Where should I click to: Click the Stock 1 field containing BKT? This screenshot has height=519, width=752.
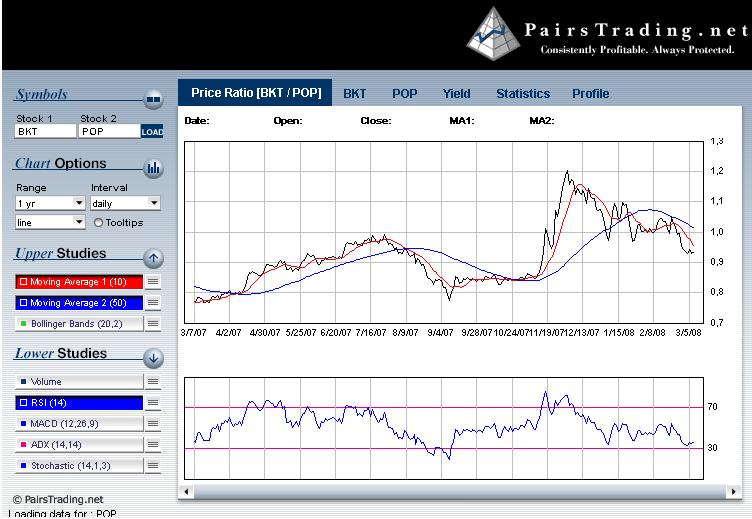46,131
